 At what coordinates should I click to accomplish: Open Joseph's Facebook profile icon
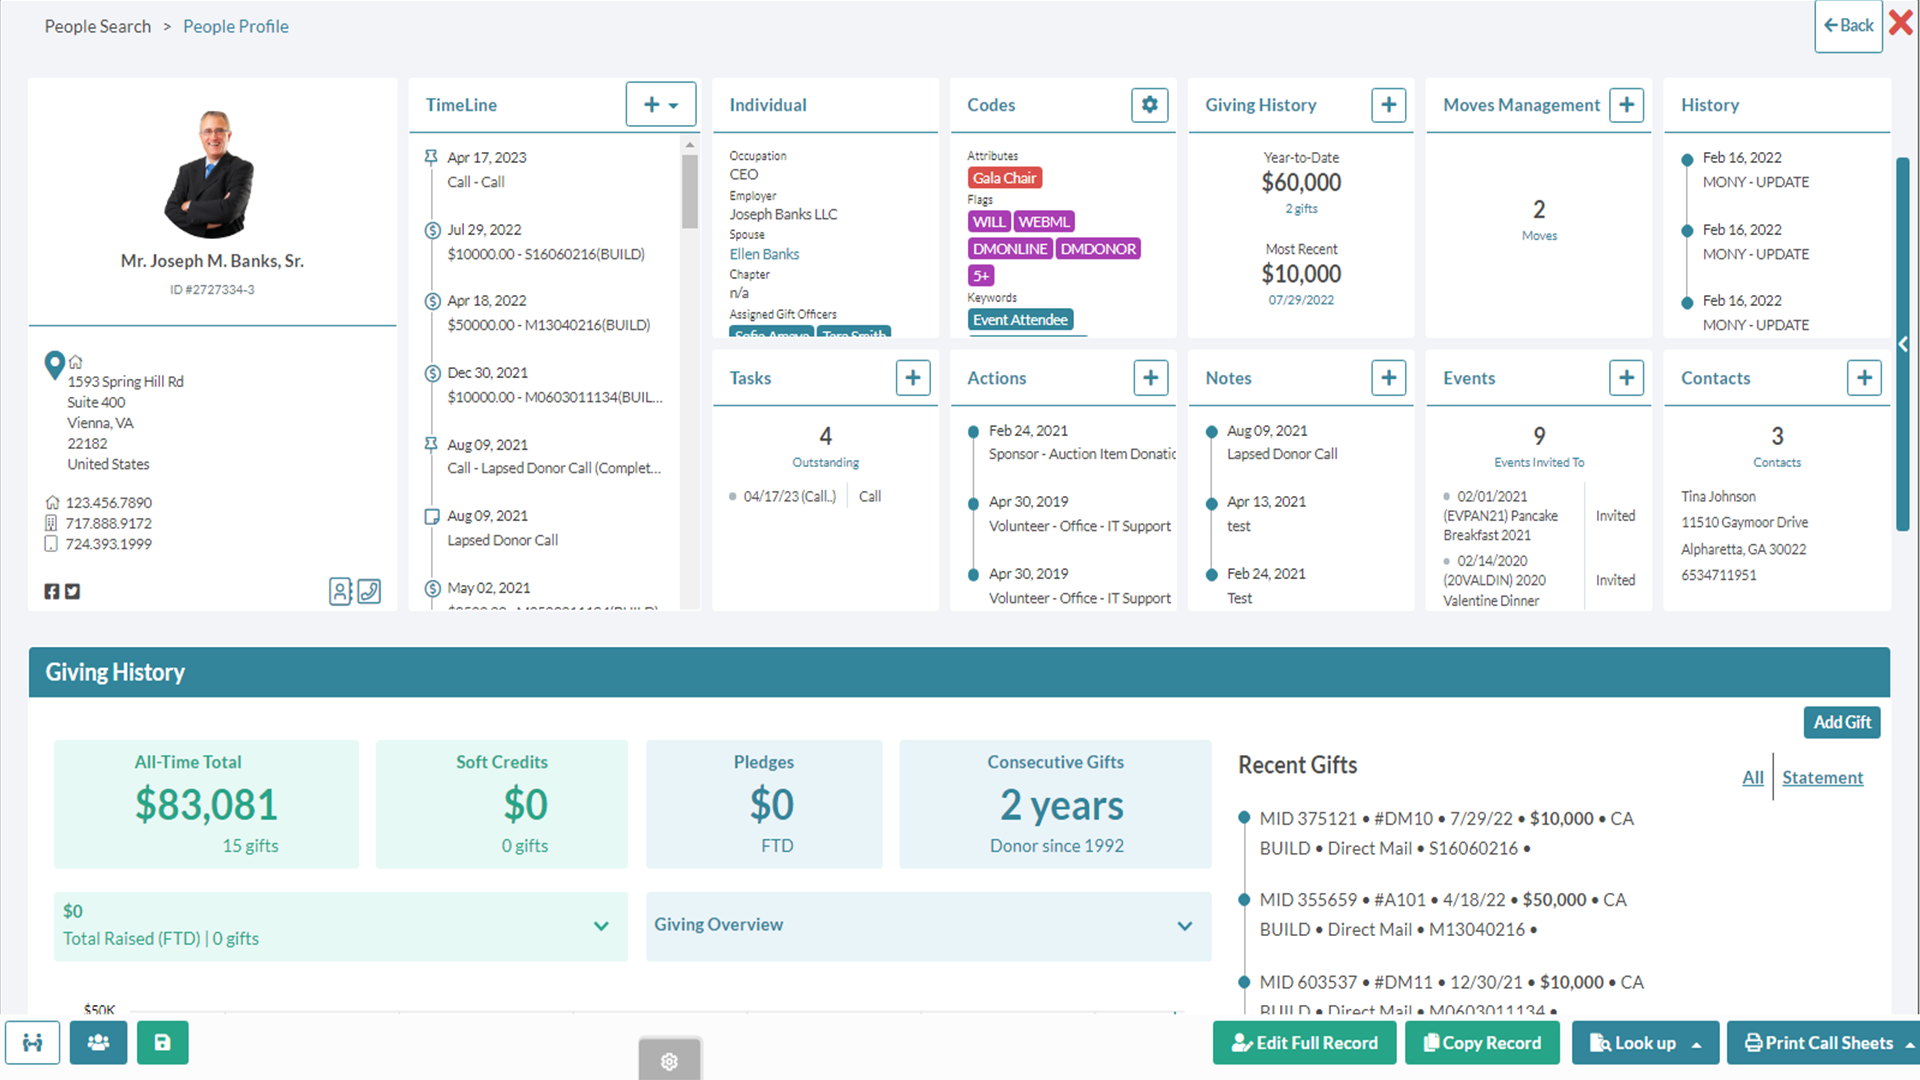52,592
